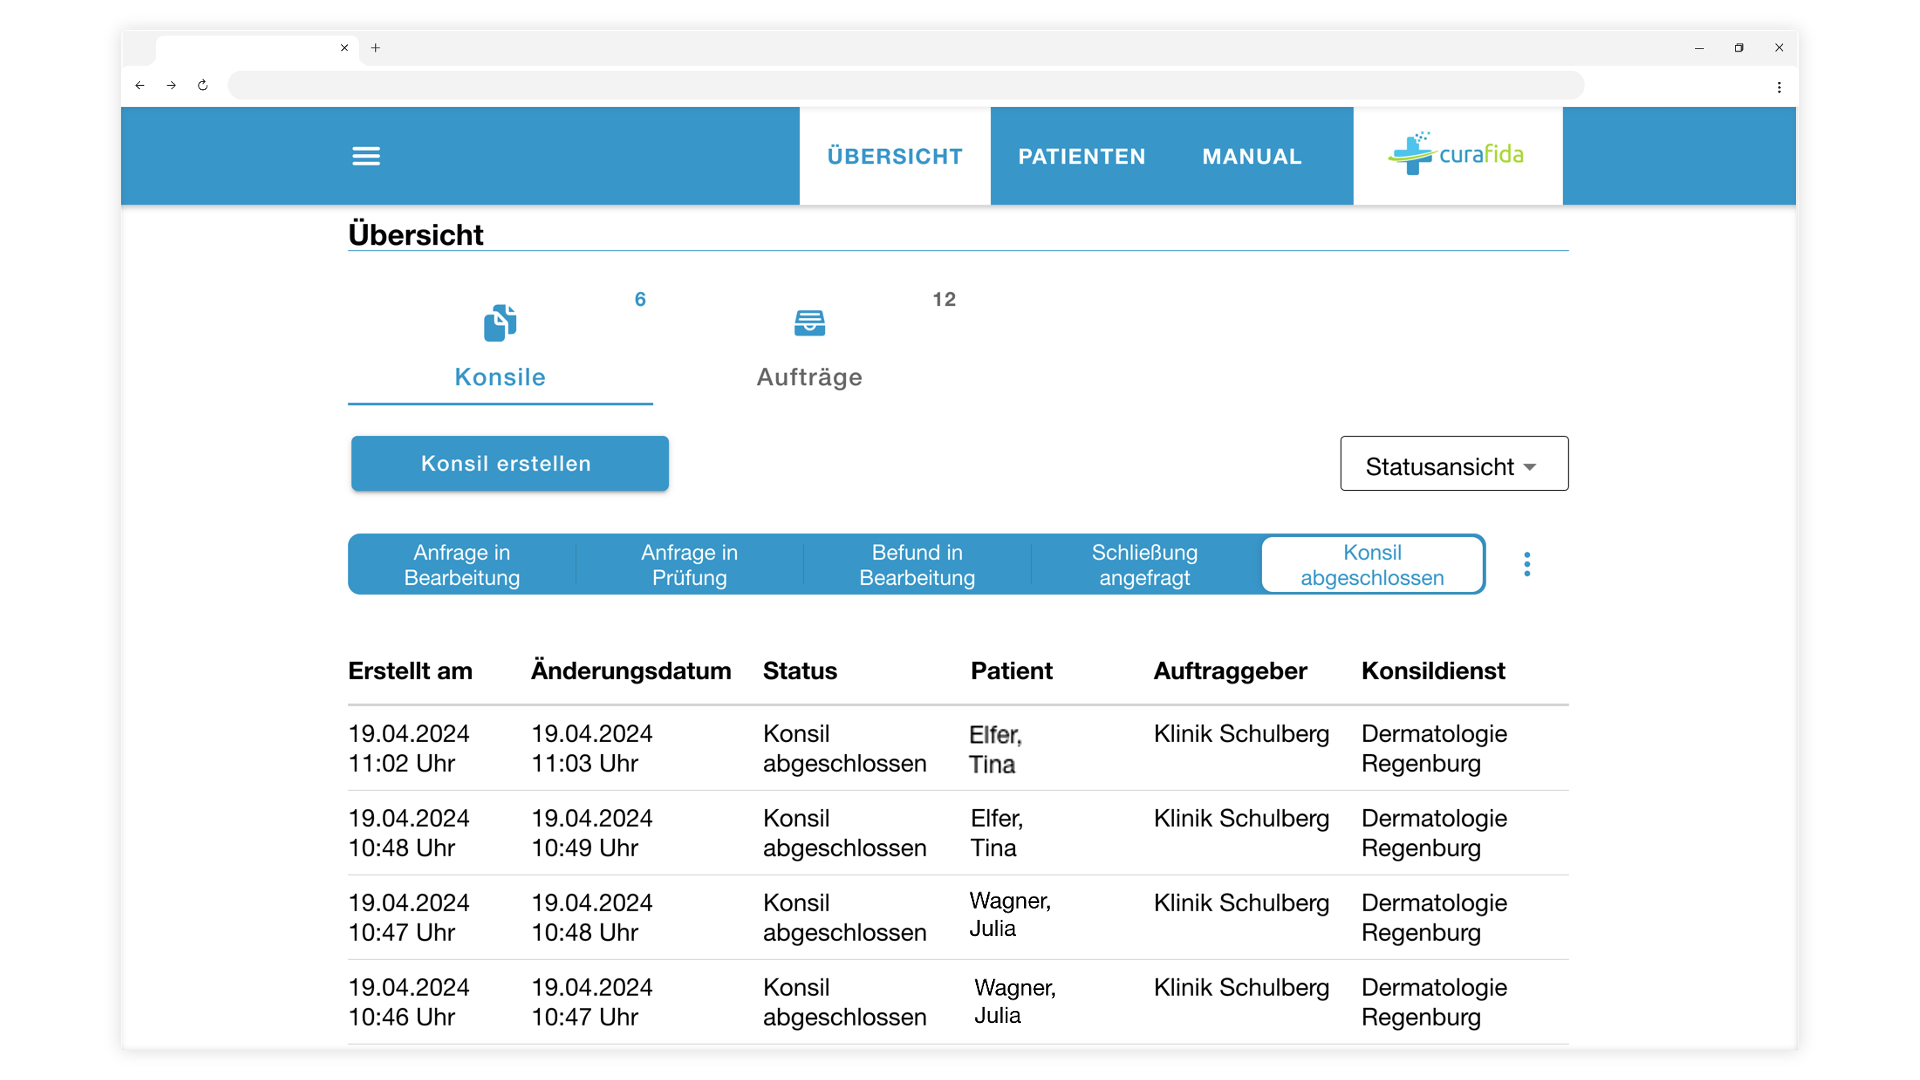Open the row created 19.04.2024 10:46 Uhr
Image resolution: width=1920 pixels, height=1080 pixels.
pyautogui.click(x=958, y=1002)
